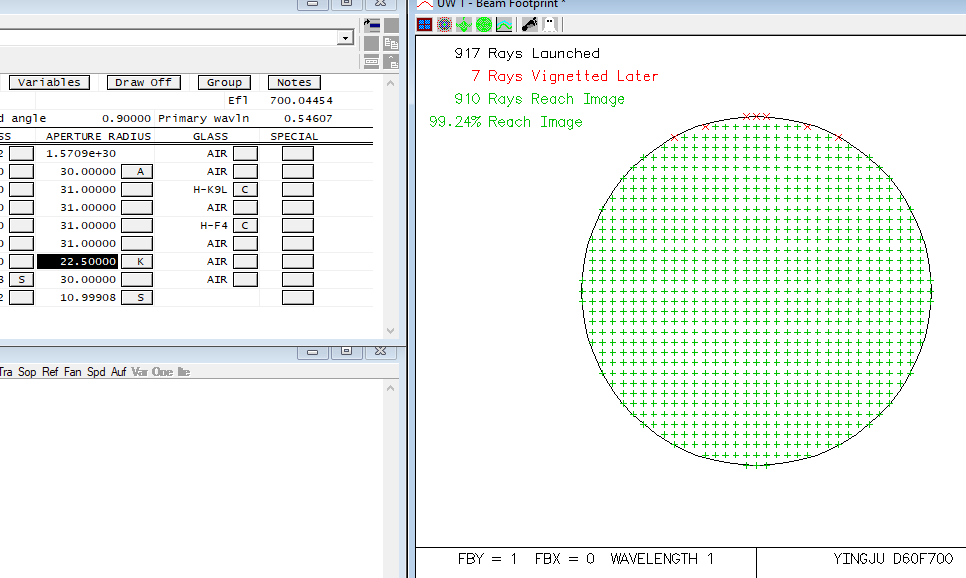Screen dimensions: 966x578
Task: Click the blue grid icon in Beam Footprint toolbar
Action: coord(424,25)
